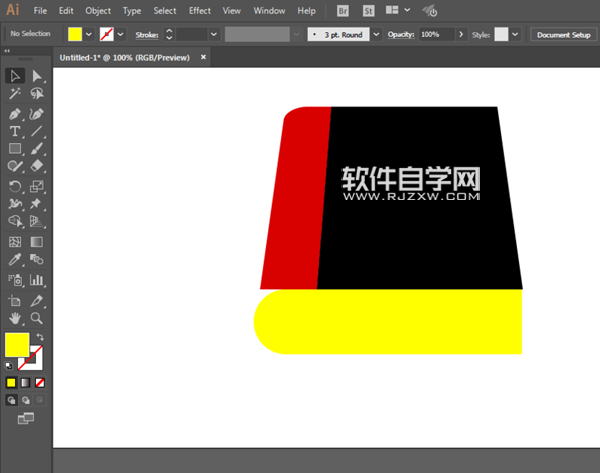This screenshot has height=473, width=600.
Task: Click the GPU performance rocket icon
Action: [430, 11]
